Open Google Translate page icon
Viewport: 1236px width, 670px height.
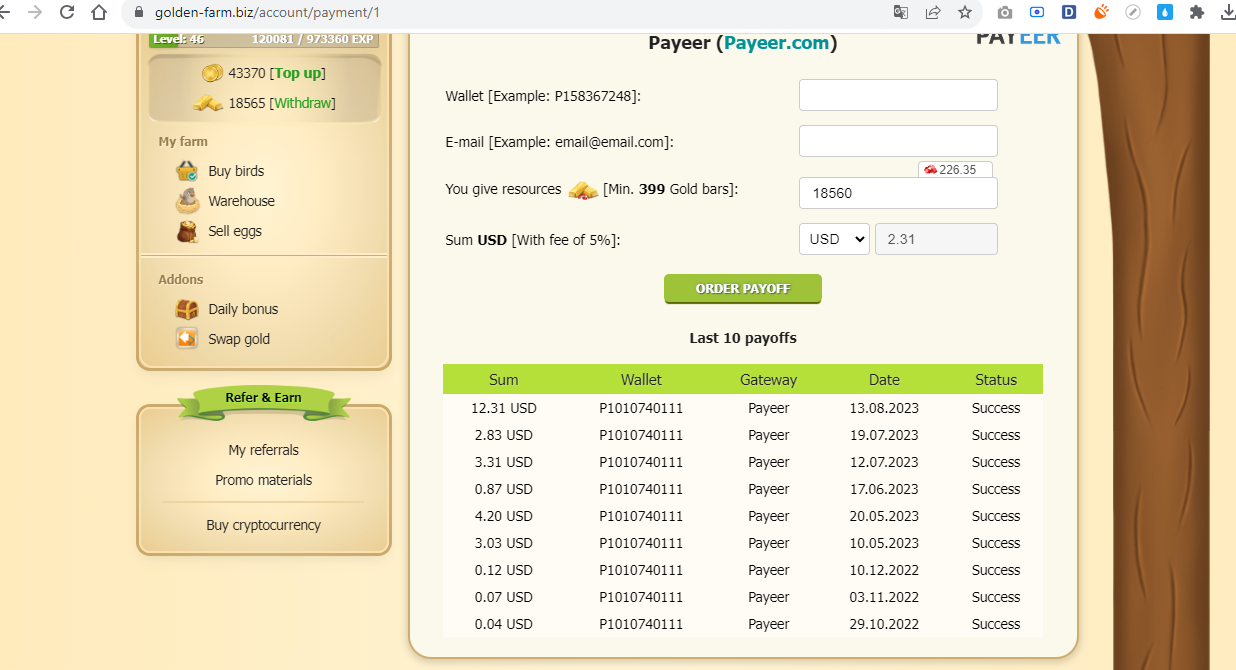pyautogui.click(x=901, y=13)
